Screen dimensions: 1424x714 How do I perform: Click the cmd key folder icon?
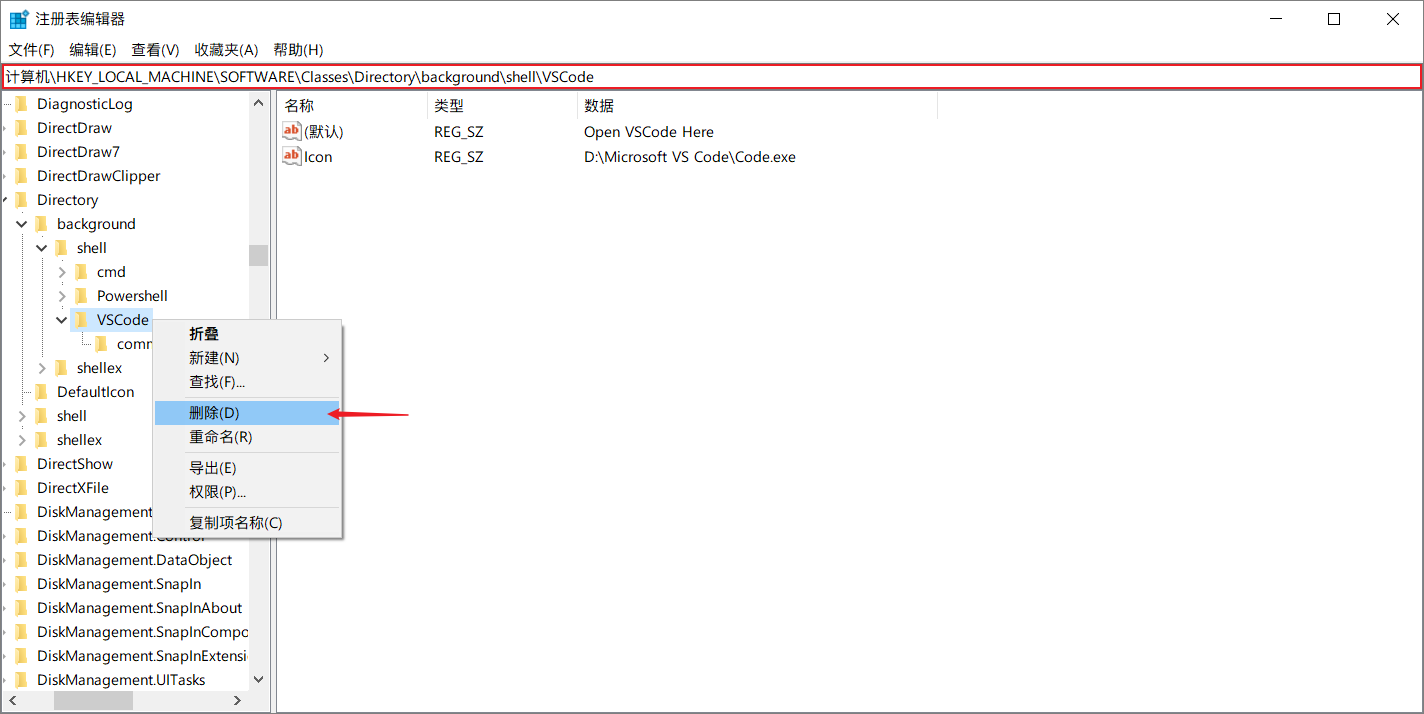pyautogui.click(x=81, y=272)
